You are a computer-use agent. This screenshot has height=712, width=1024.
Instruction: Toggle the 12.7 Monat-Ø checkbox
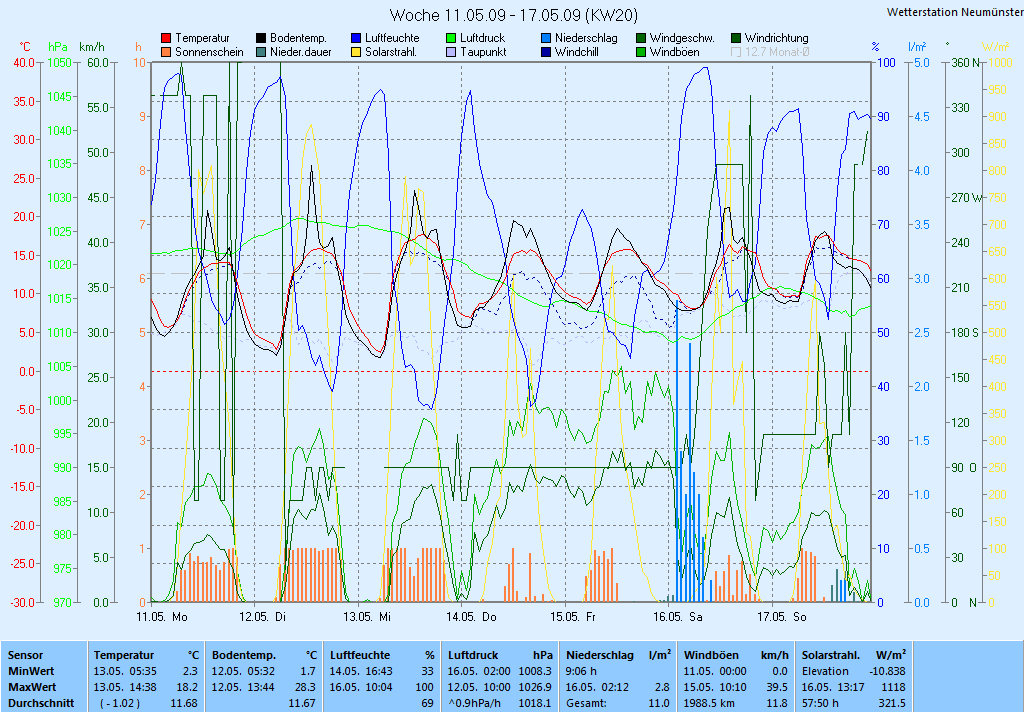pyautogui.click(x=736, y=52)
